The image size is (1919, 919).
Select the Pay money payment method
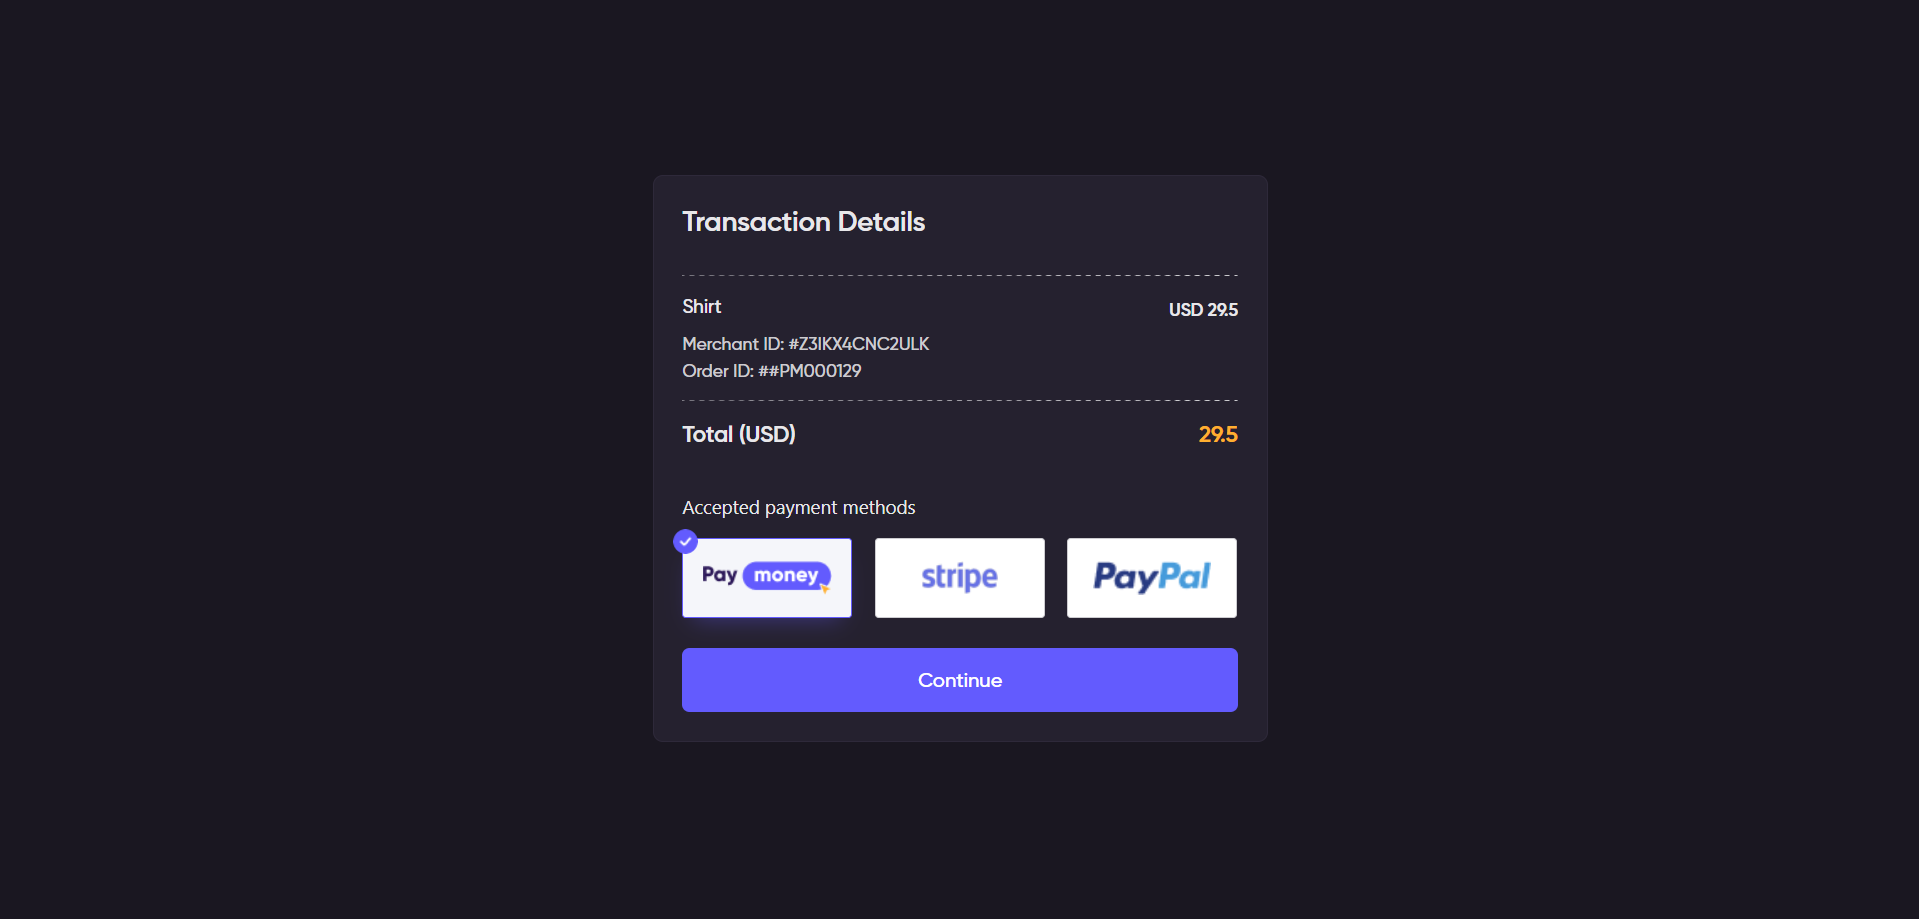[767, 578]
